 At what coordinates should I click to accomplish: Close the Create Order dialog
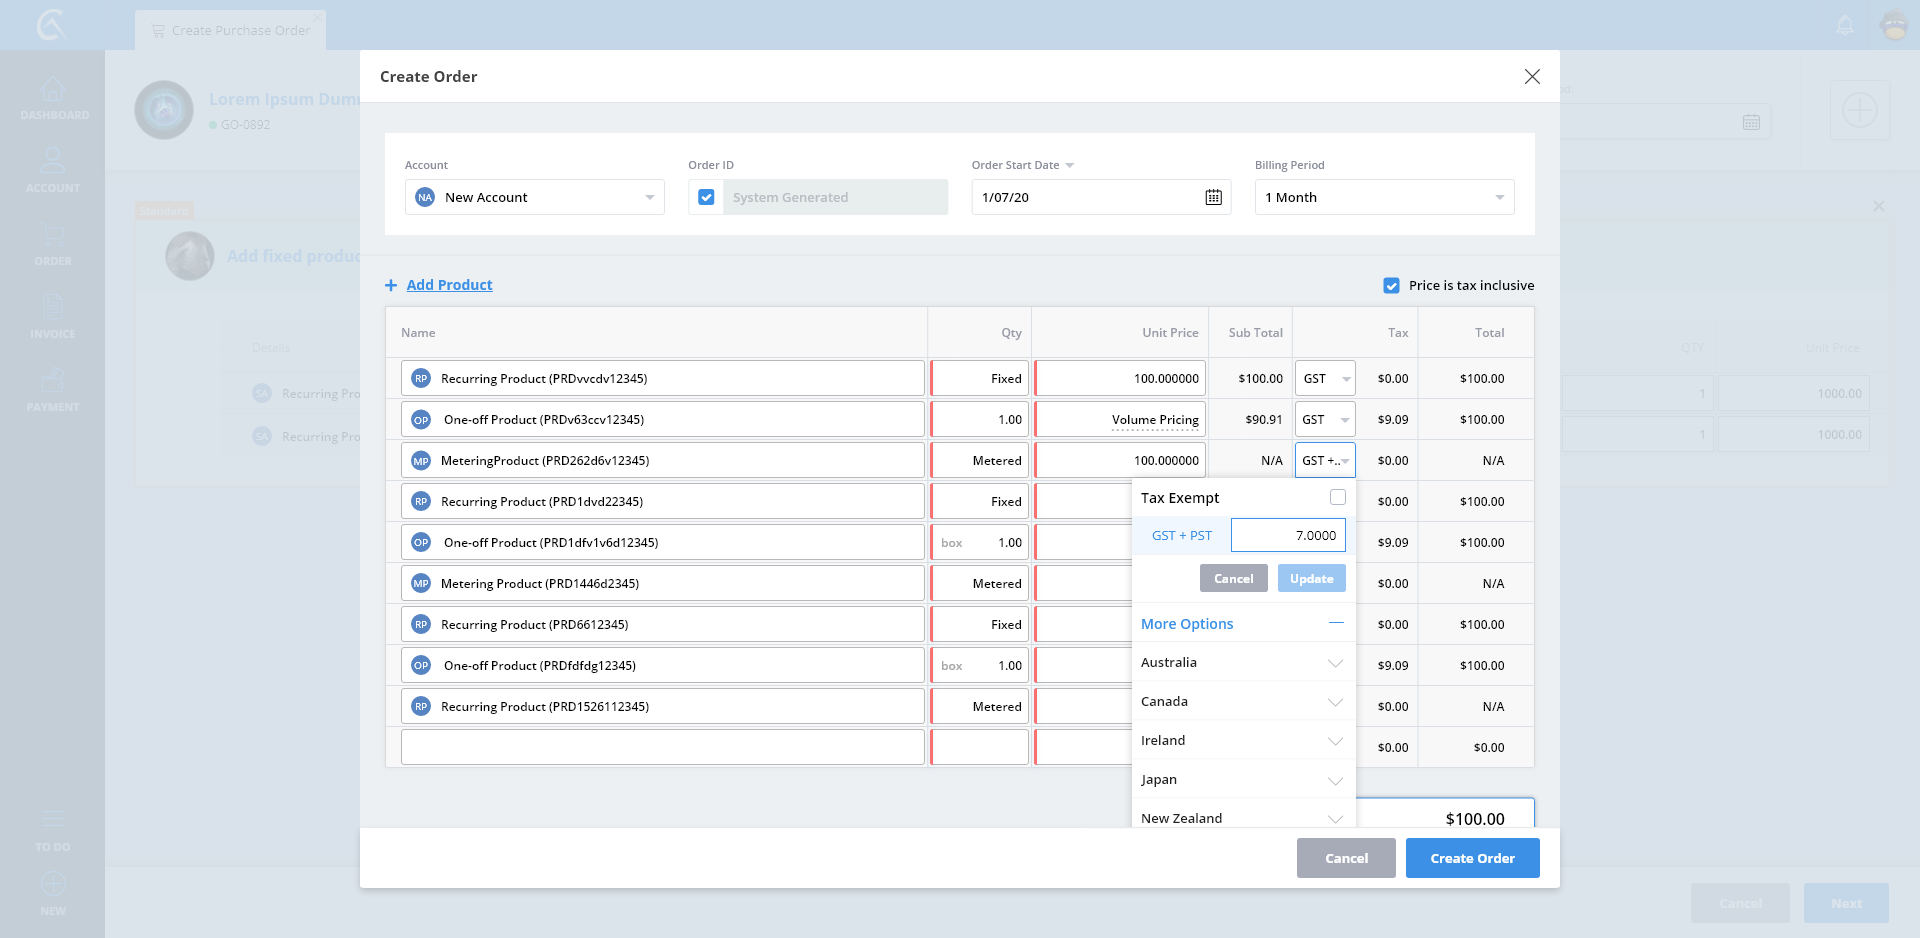coord(1531,77)
